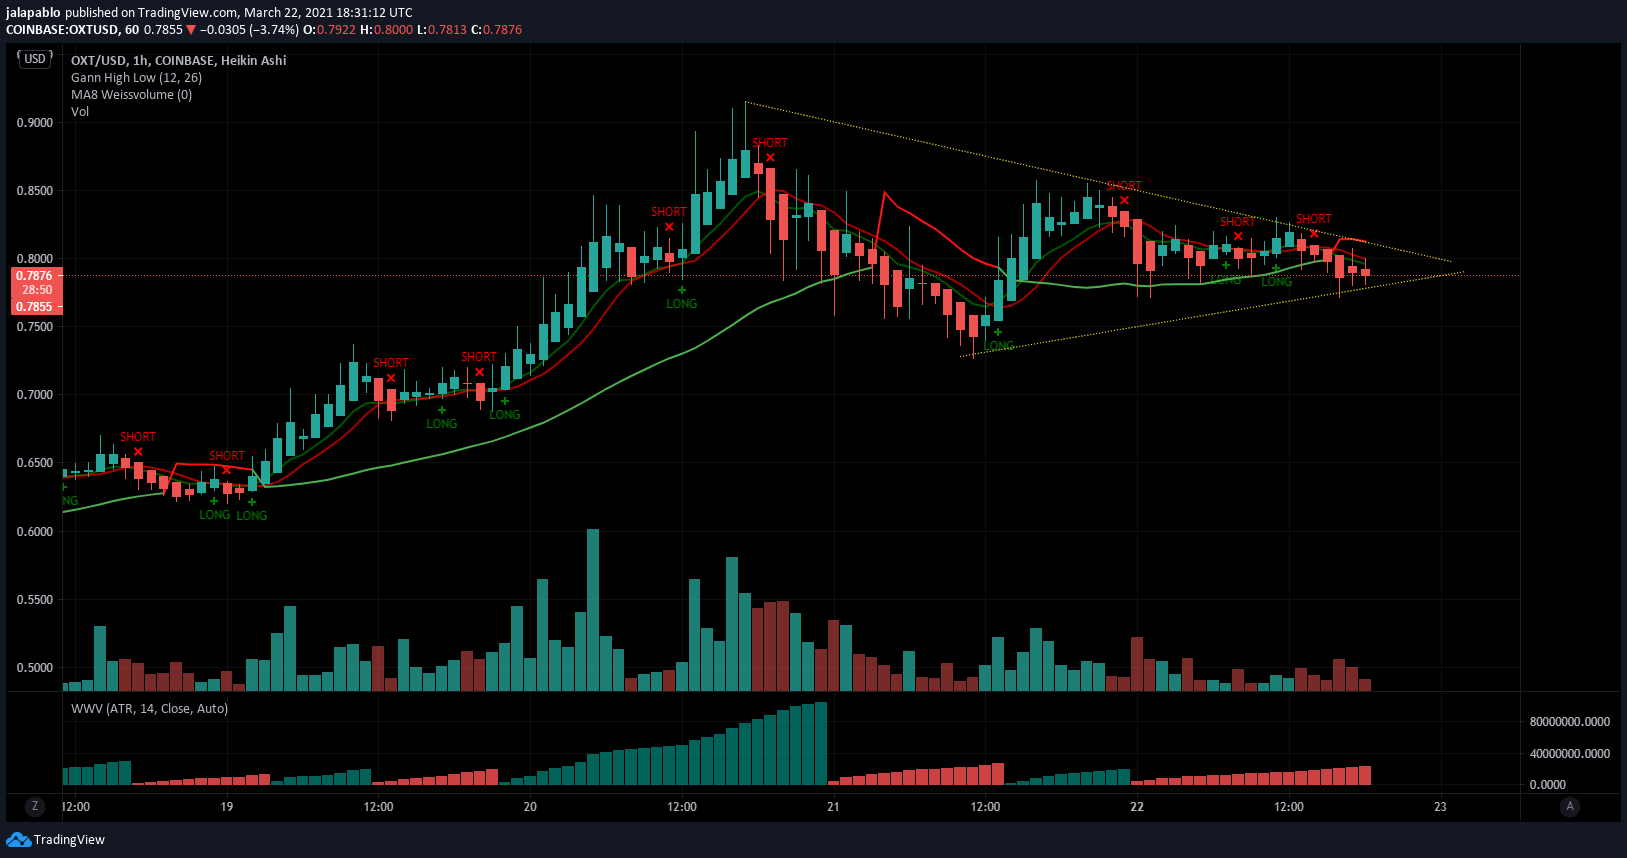This screenshot has width=1627, height=858.
Task: Click the 28:50 candle countdown label
Action: pyautogui.click(x=37, y=290)
